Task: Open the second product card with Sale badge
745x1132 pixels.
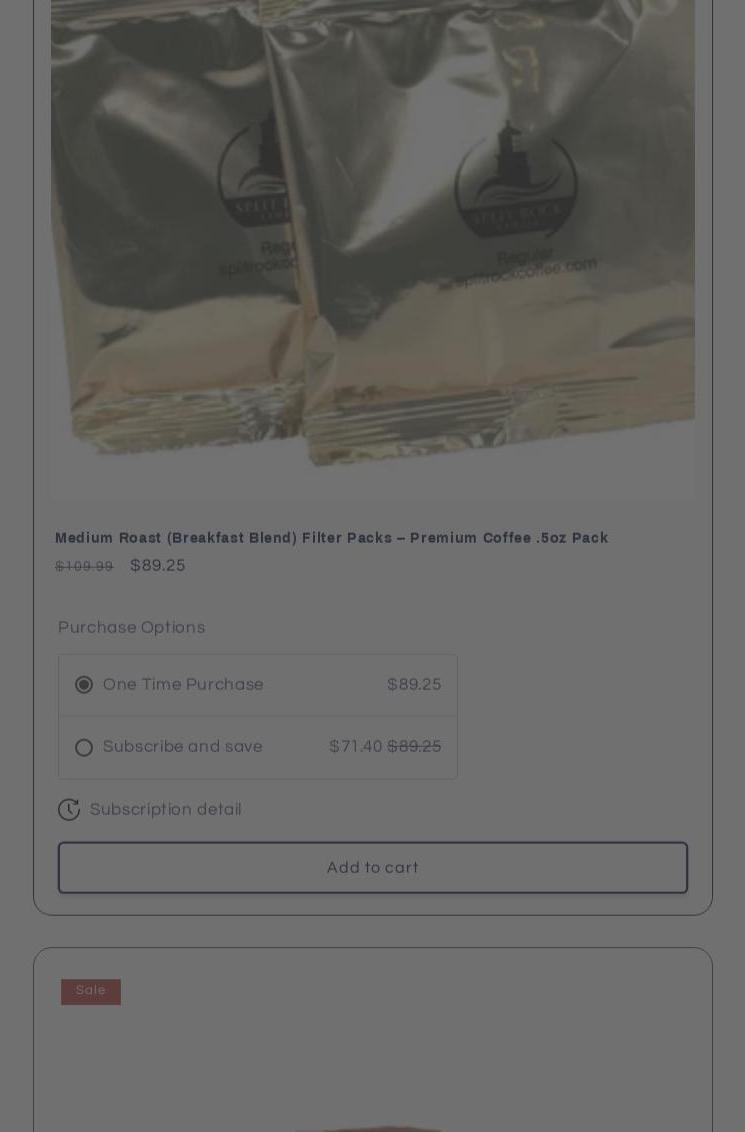Action: (372, 1040)
